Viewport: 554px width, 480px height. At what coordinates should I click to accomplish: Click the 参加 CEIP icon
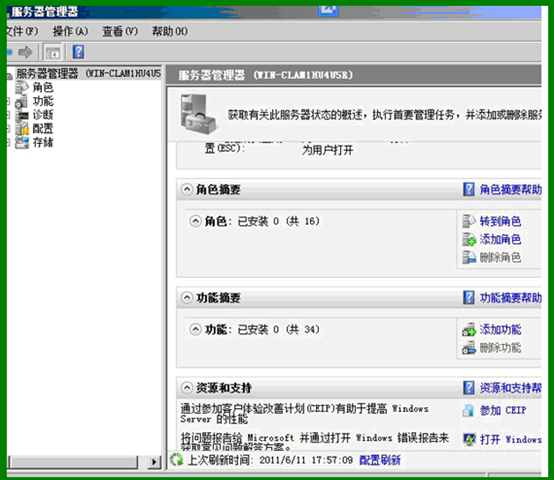[x=468, y=410]
